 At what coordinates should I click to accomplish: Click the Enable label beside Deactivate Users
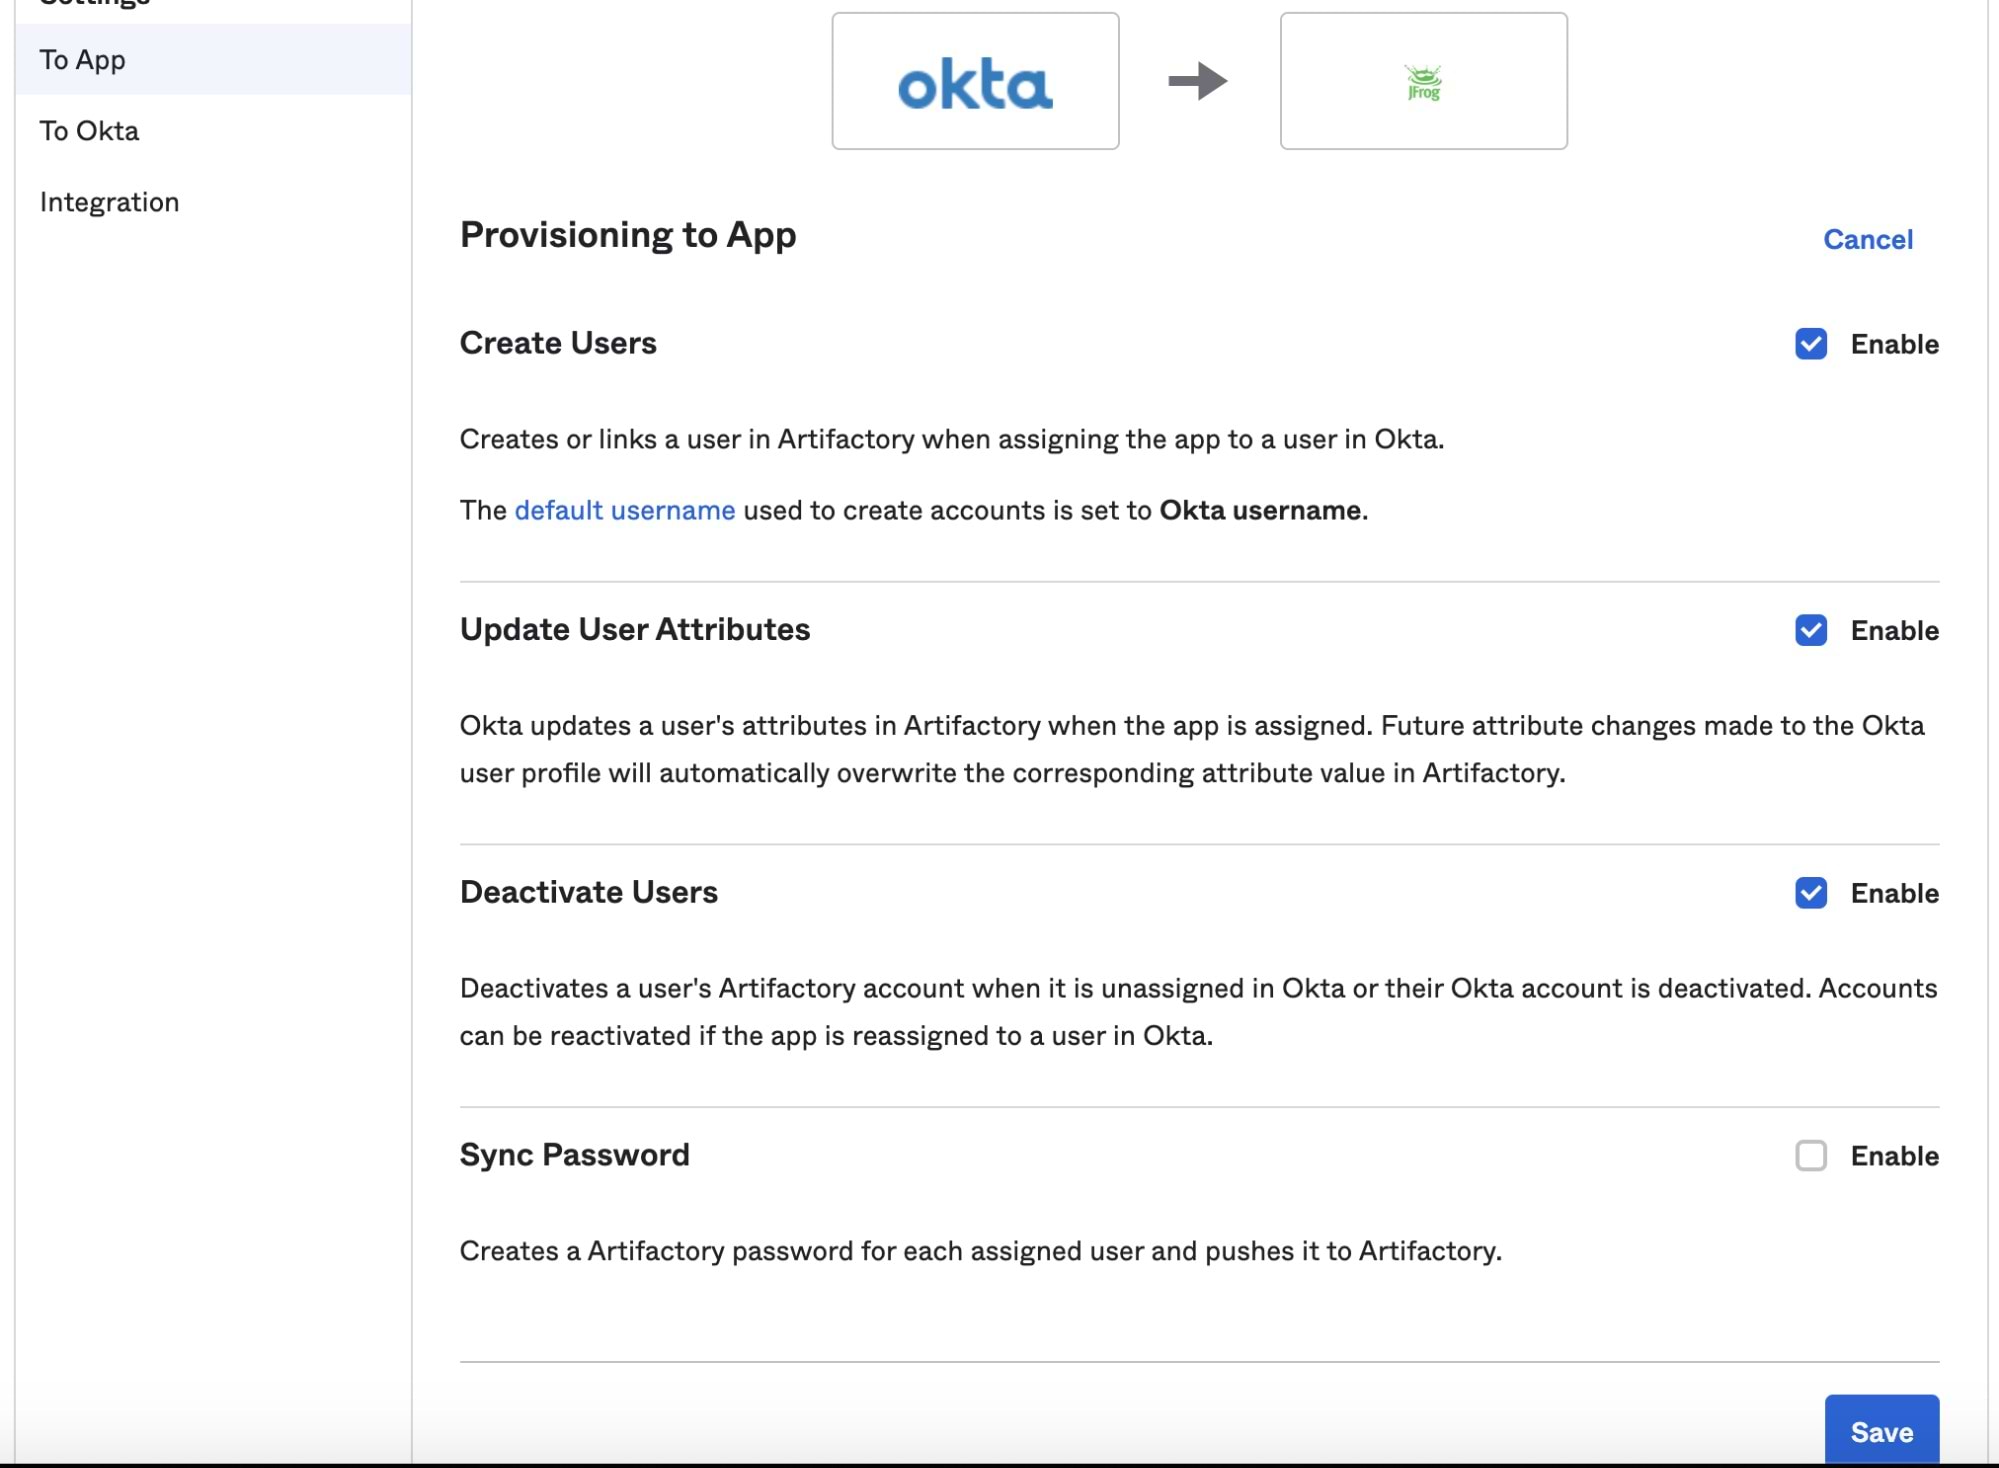tap(1894, 893)
